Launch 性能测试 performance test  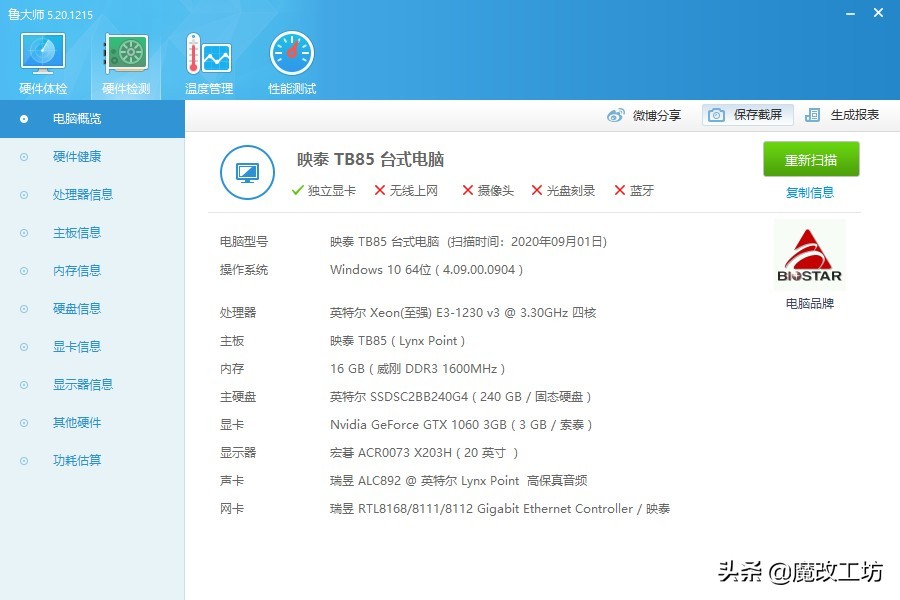pyautogui.click(x=290, y=60)
